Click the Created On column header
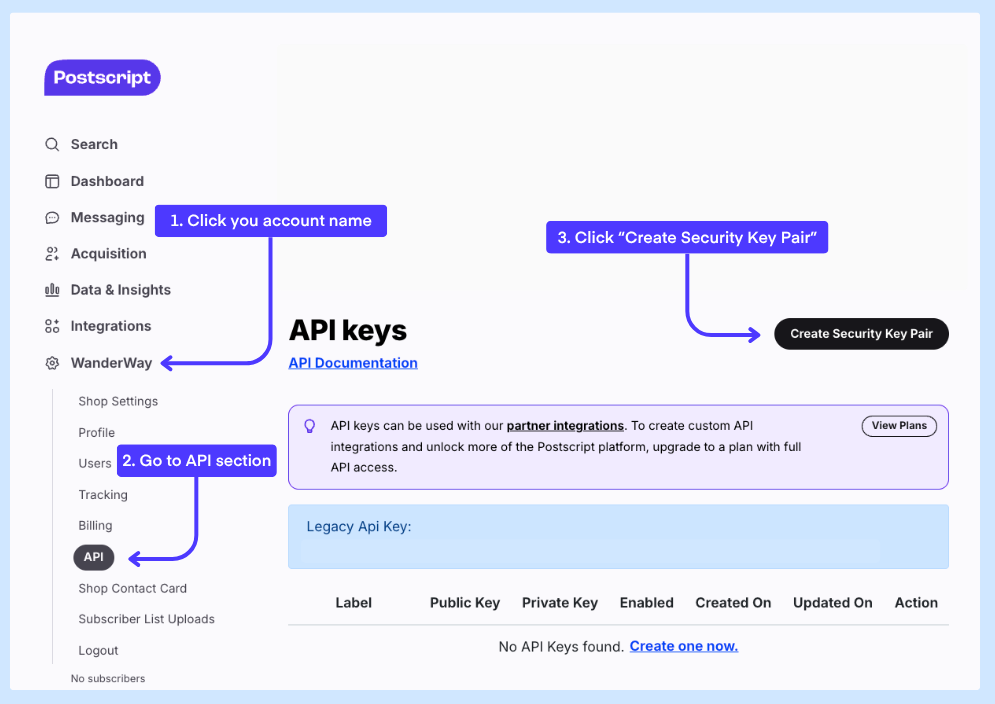Viewport: 995px width, 704px height. 733,603
